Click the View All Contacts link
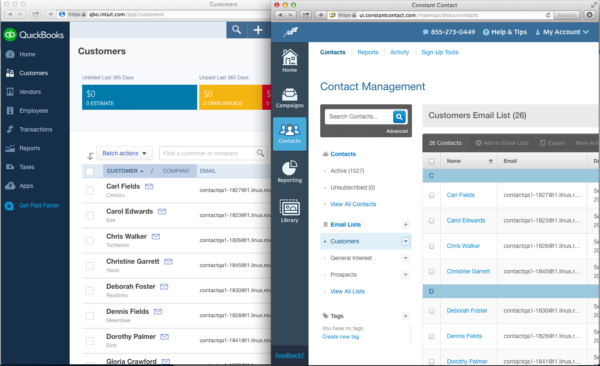The width and height of the screenshot is (600, 366). pos(353,204)
